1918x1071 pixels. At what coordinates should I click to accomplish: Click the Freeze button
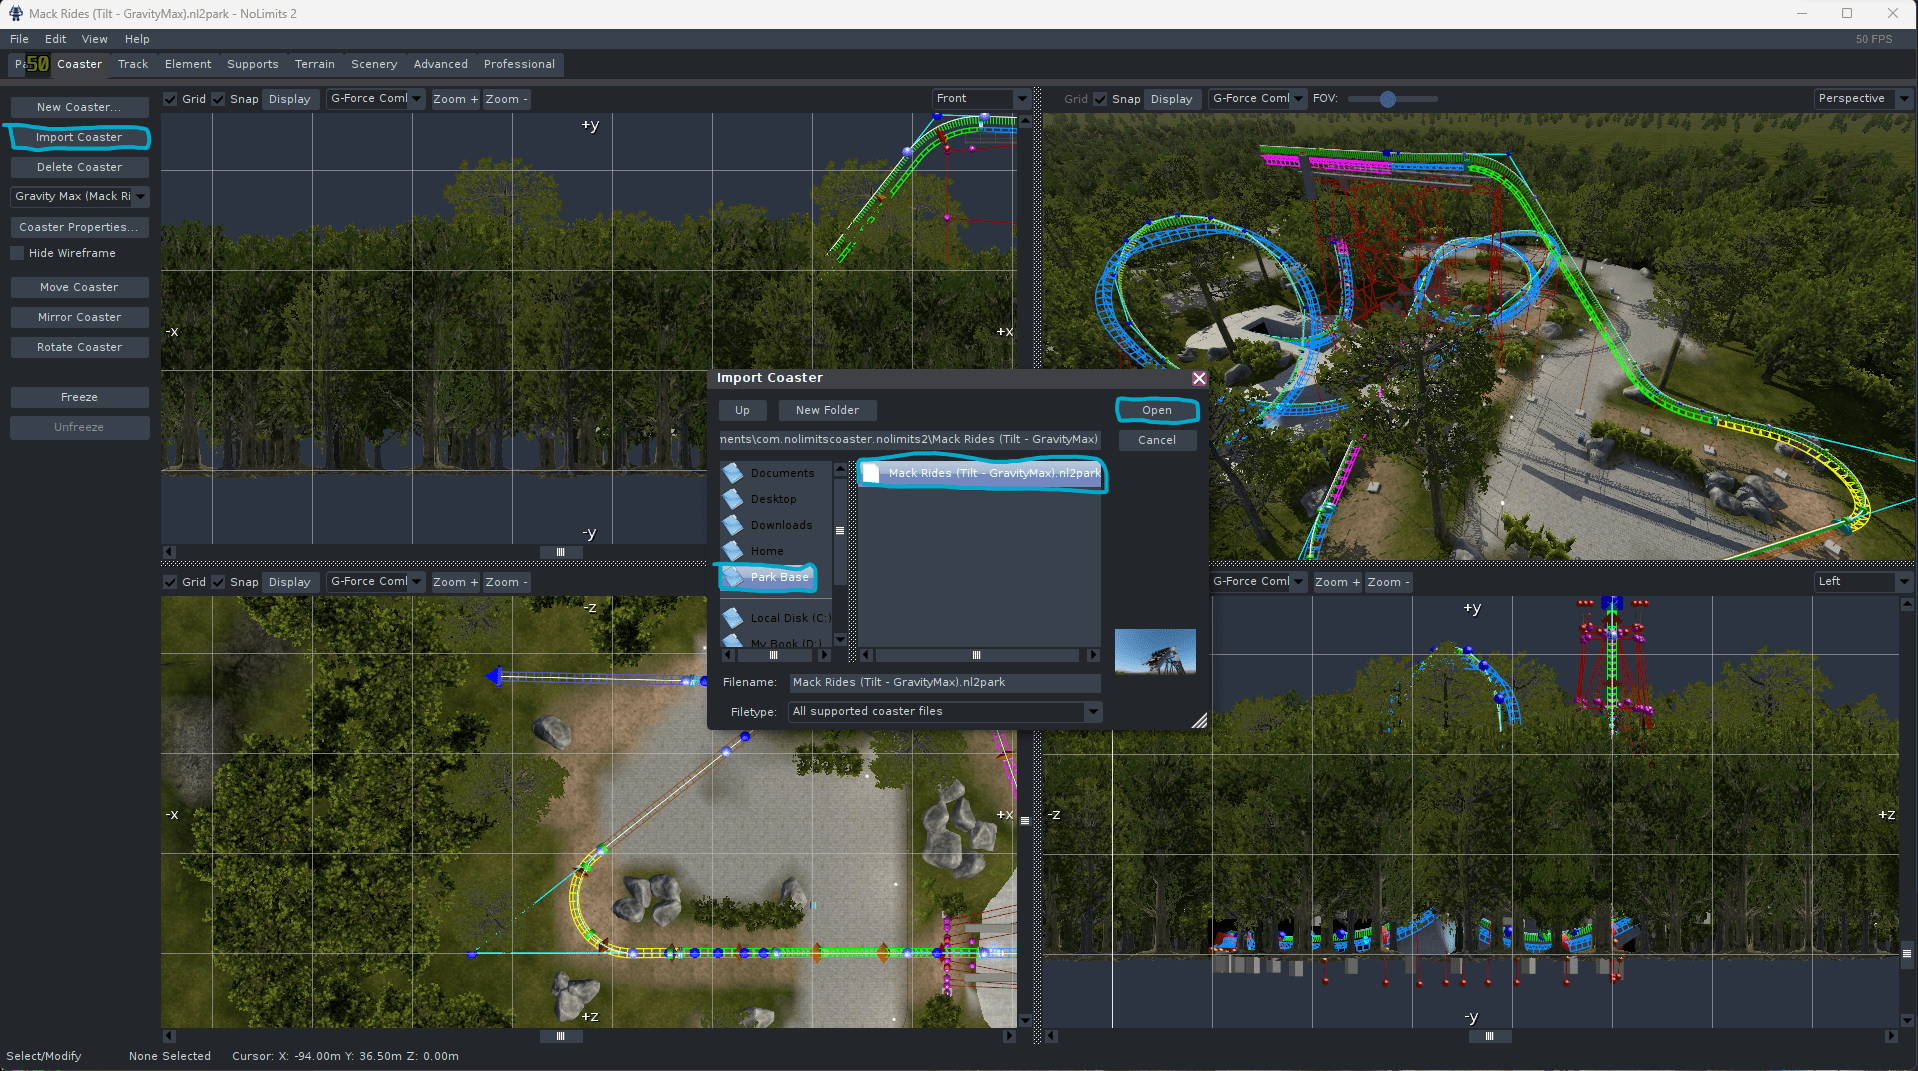[80, 397]
